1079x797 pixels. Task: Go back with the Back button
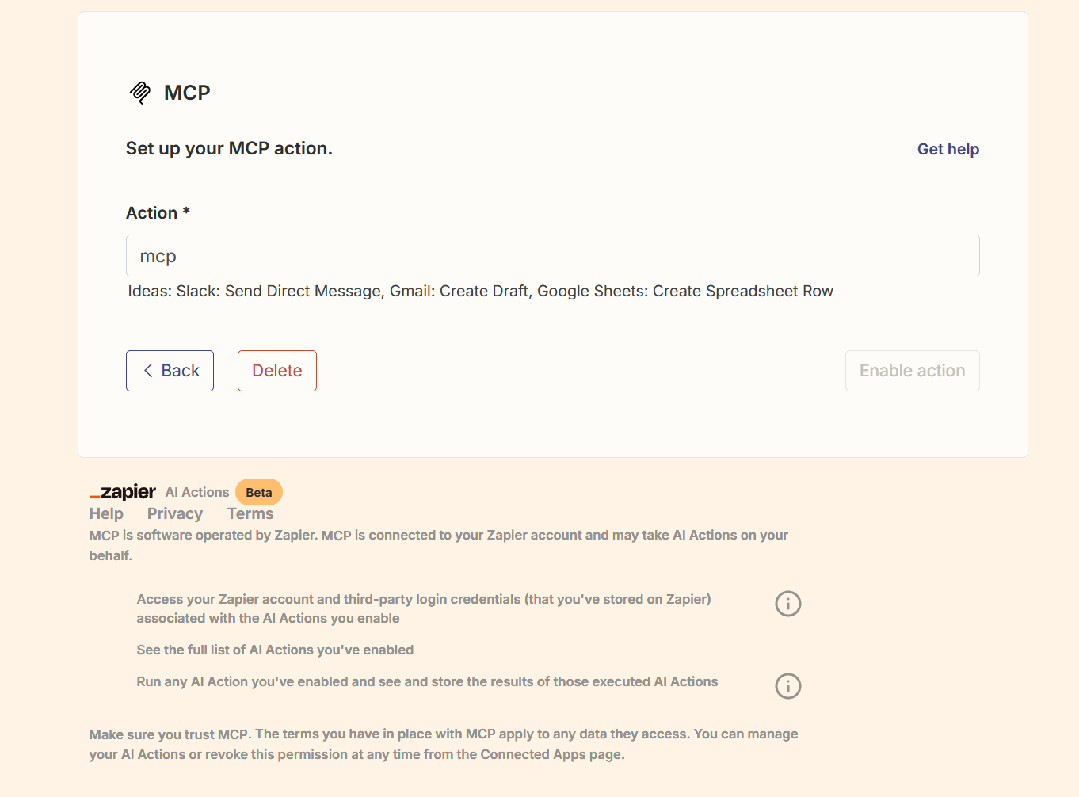tap(170, 370)
